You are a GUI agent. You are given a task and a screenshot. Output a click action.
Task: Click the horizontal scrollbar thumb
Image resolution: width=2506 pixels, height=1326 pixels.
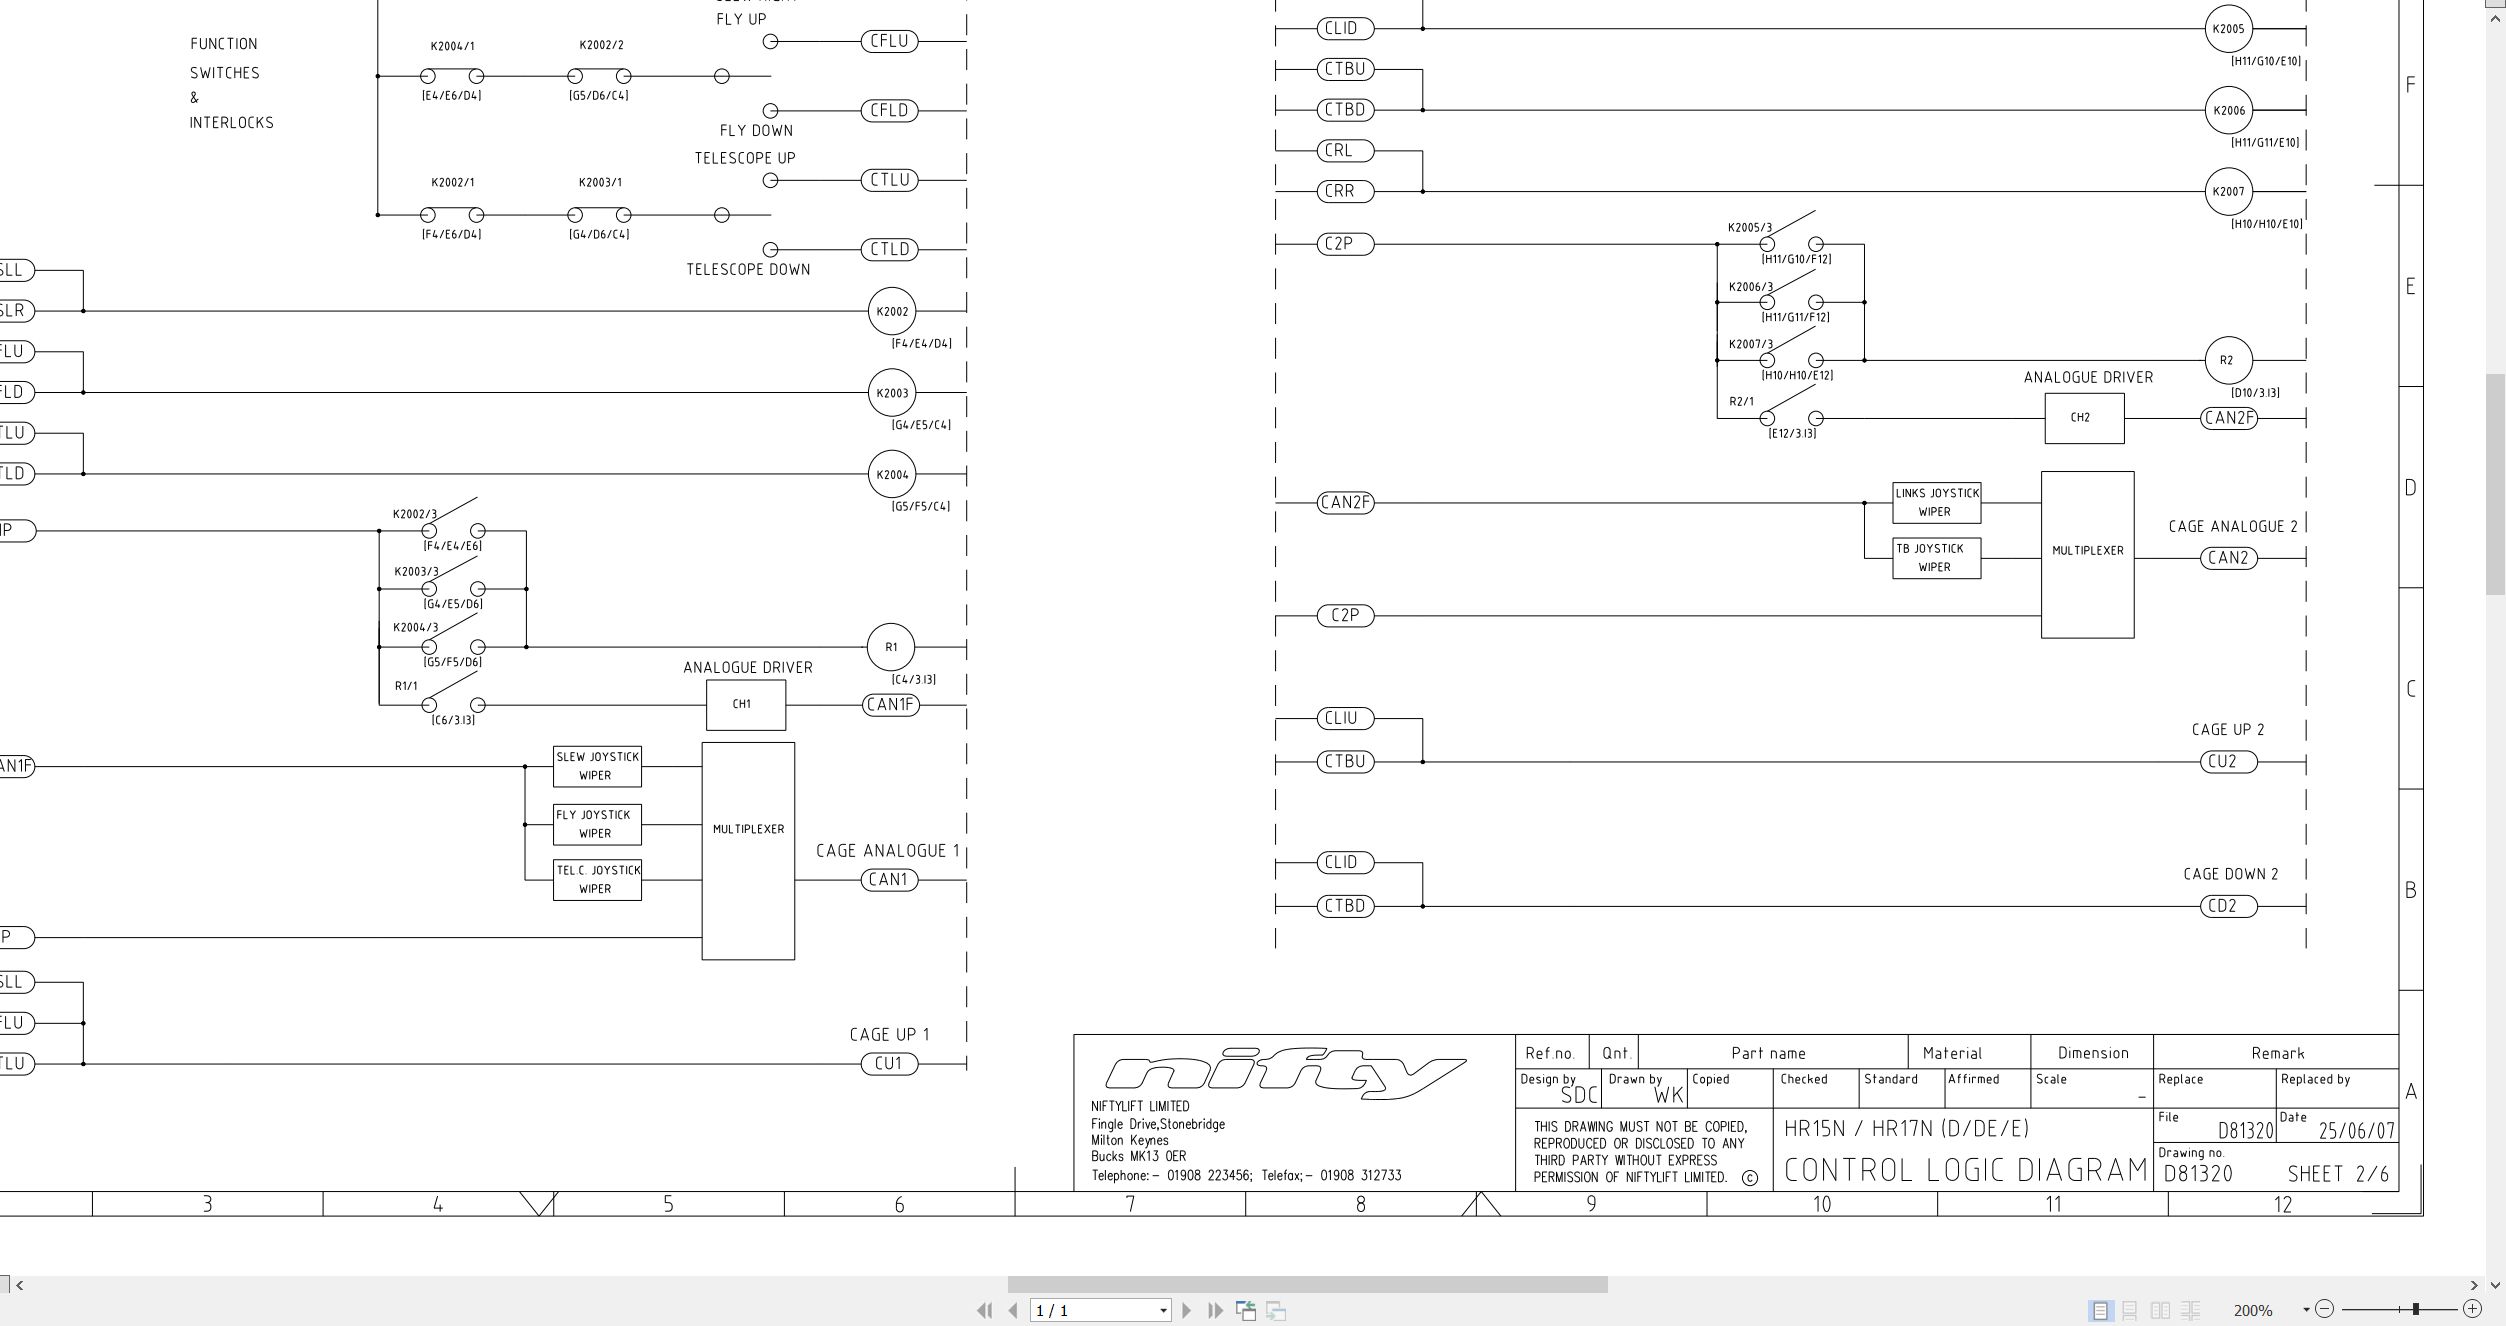(1307, 1285)
